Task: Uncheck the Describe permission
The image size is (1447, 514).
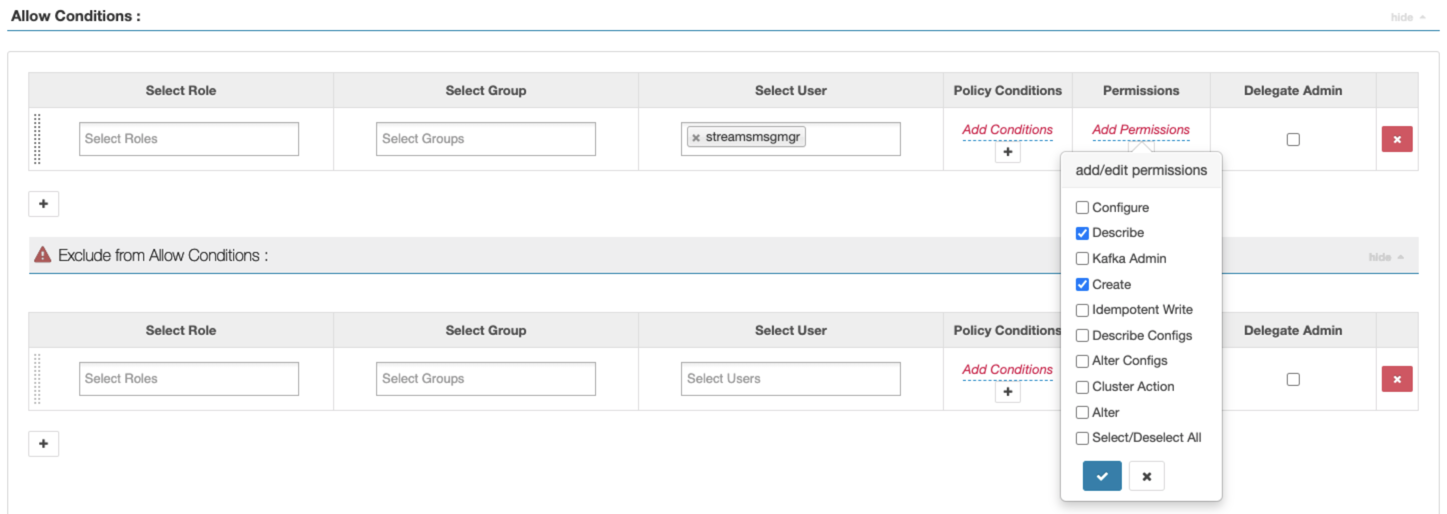Action: 1082,233
